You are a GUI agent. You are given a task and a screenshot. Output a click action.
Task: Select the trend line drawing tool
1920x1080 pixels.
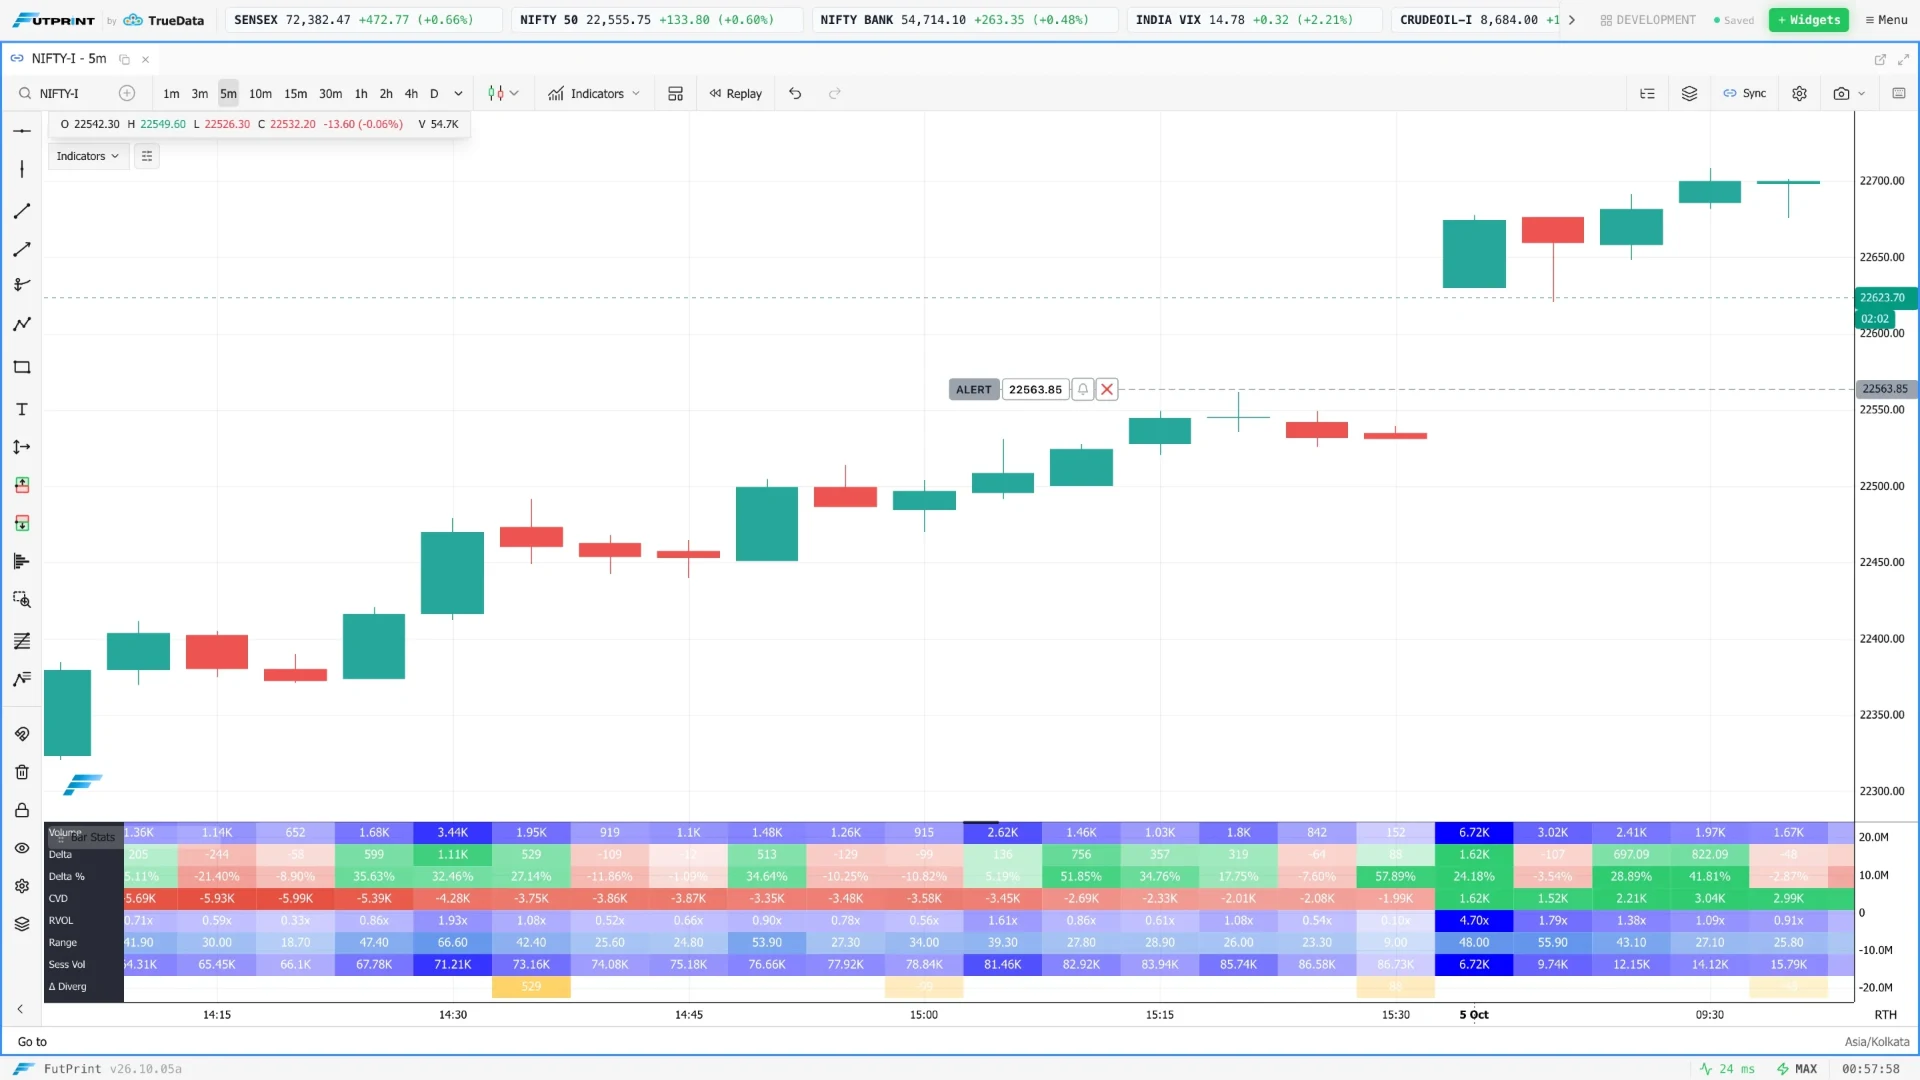pos(22,211)
